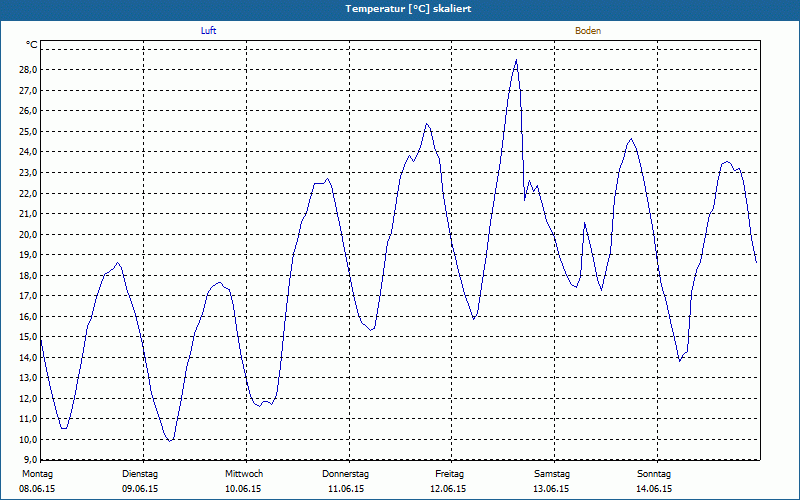The width and height of the screenshot is (800, 500).
Task: Click the Sonntag day label
Action: [654, 473]
